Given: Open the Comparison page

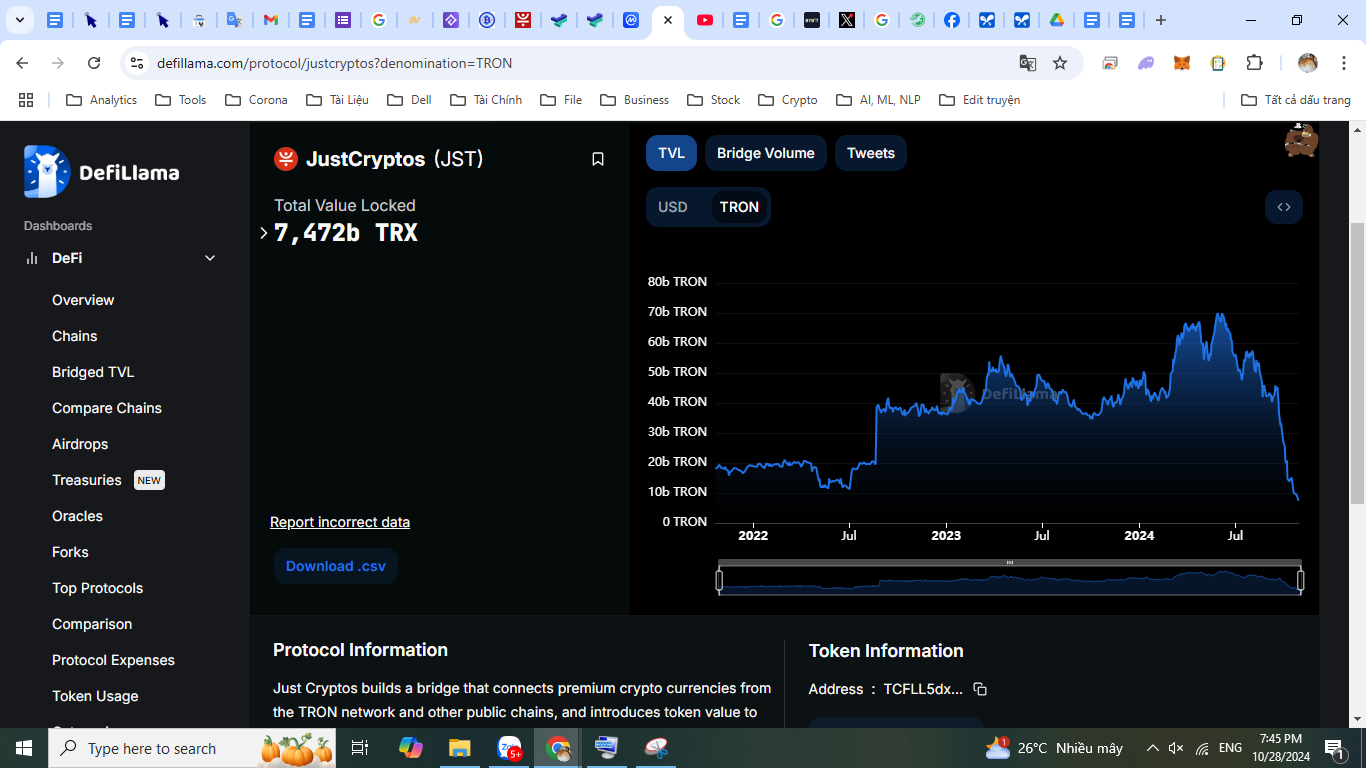Looking at the screenshot, I should [x=92, y=624].
